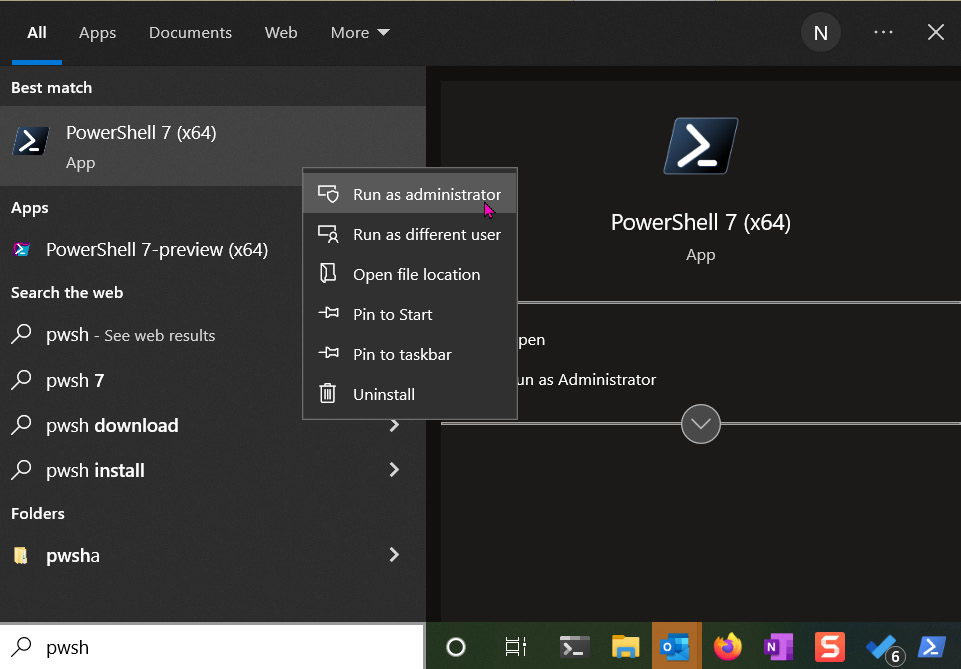The height and width of the screenshot is (669, 961).
Task: Click the shield icon beside Run as administrator
Action: click(329, 194)
